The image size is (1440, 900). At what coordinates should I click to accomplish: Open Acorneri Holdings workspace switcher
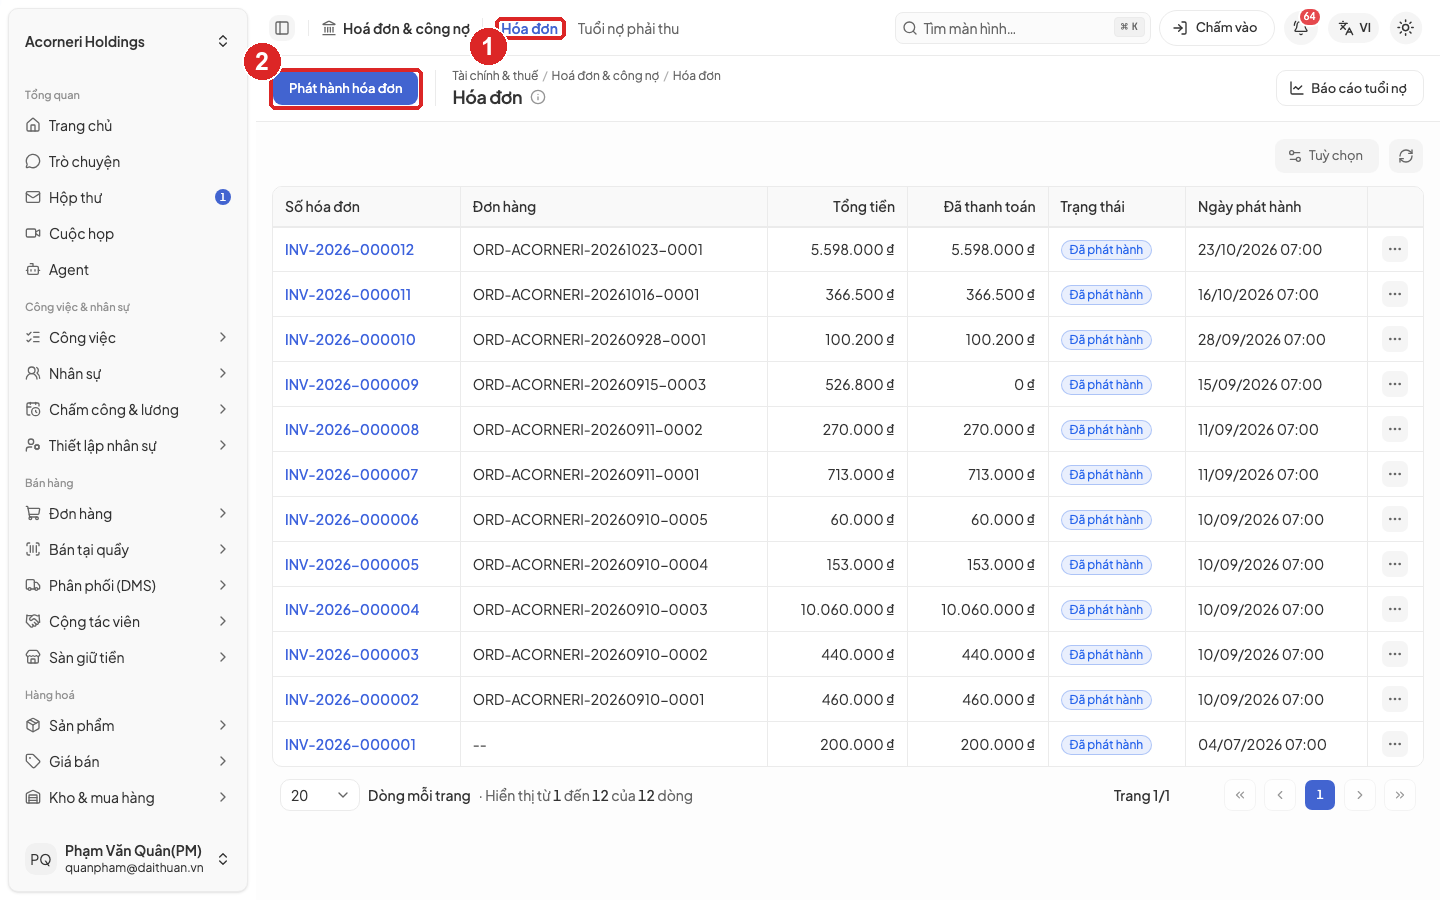(x=128, y=42)
